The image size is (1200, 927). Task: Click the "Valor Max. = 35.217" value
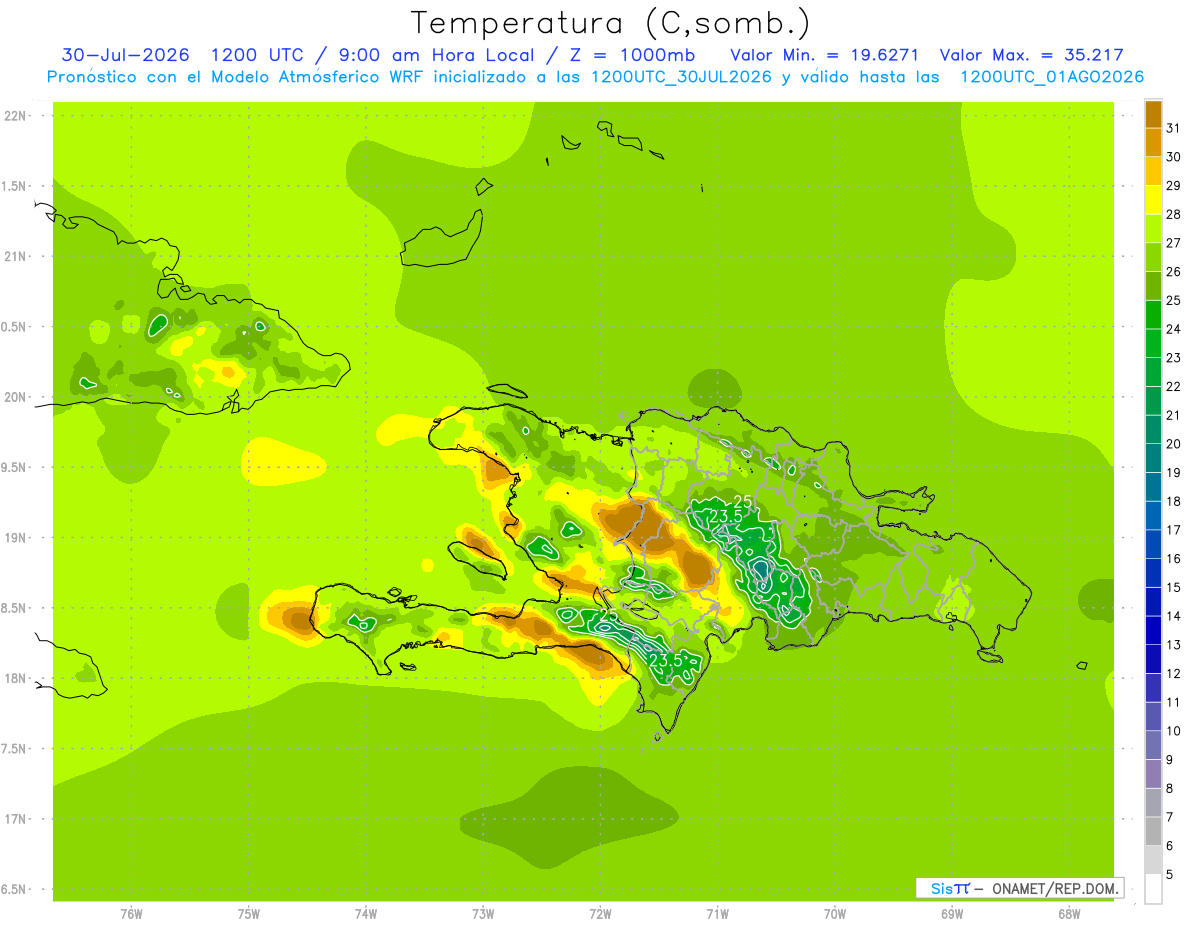point(1033,55)
